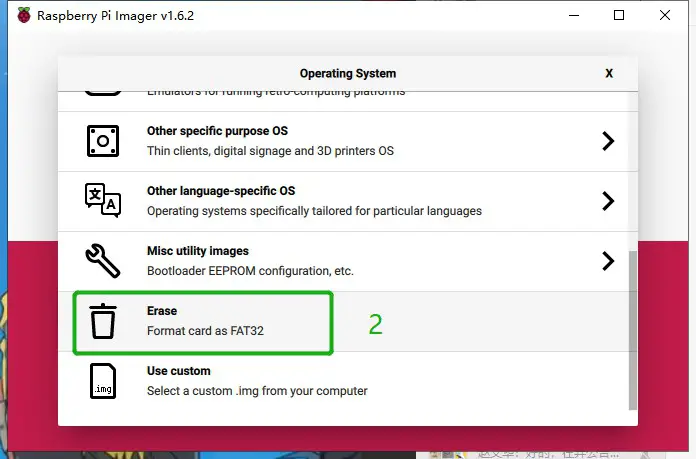Click 'Thin clients, digital signage and 3D printers OS'

270,151
